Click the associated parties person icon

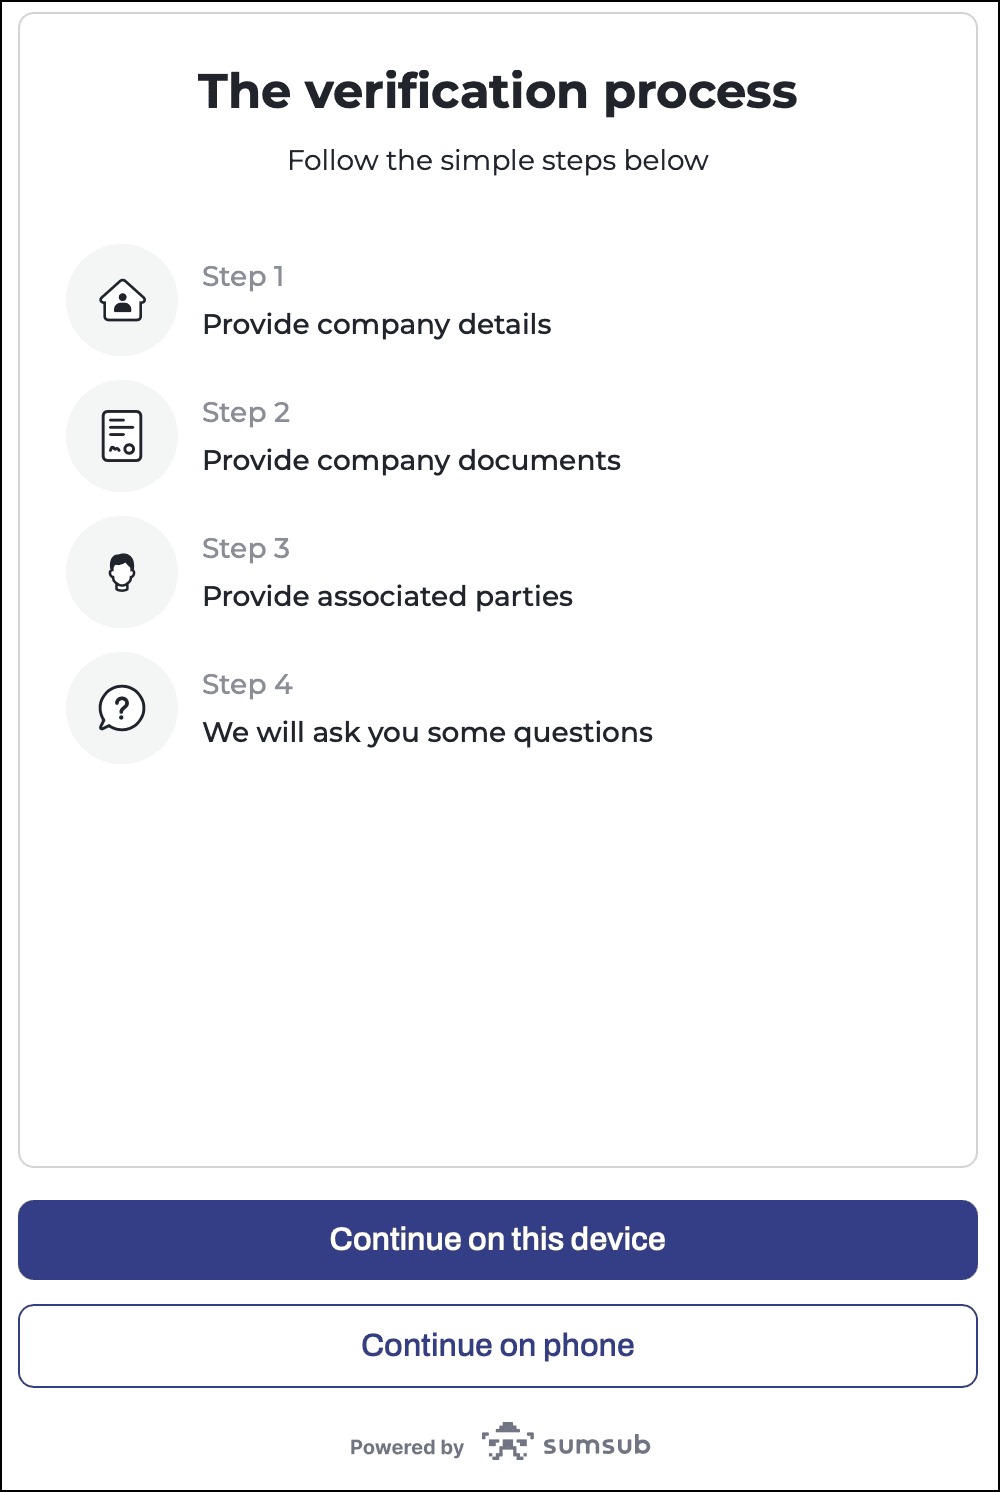coord(122,572)
